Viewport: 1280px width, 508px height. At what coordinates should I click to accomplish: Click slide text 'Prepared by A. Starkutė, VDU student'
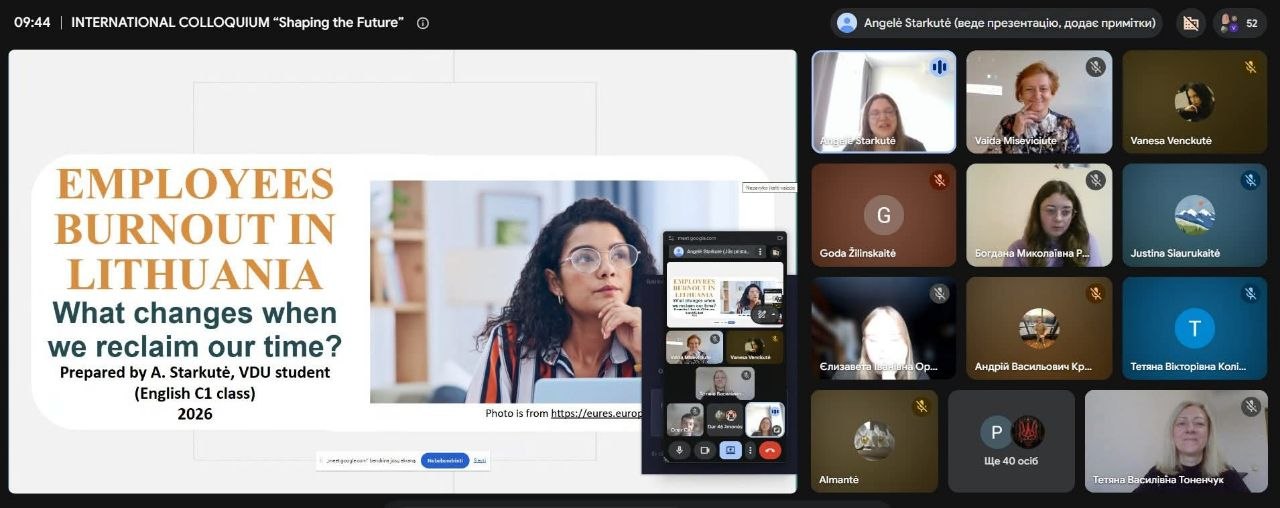click(195, 372)
